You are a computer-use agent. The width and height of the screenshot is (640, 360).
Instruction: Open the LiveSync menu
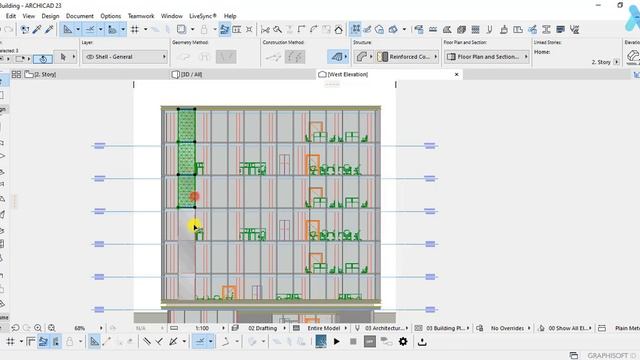202,16
